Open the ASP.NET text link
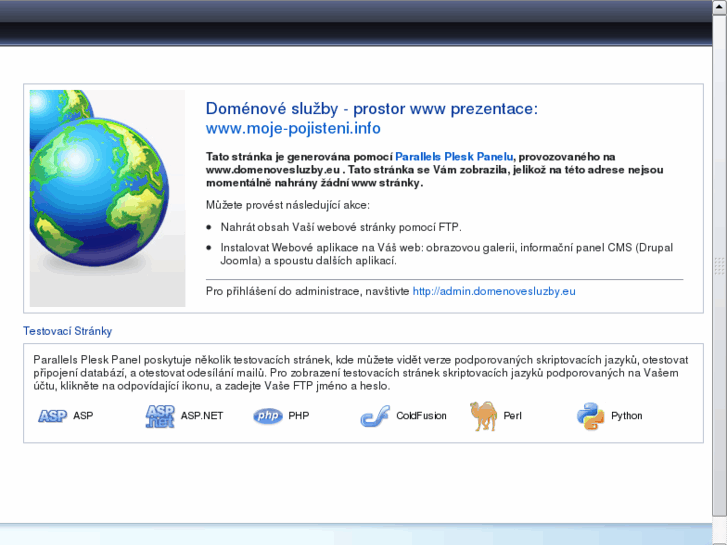This screenshot has height=545, width=727. tap(202, 416)
